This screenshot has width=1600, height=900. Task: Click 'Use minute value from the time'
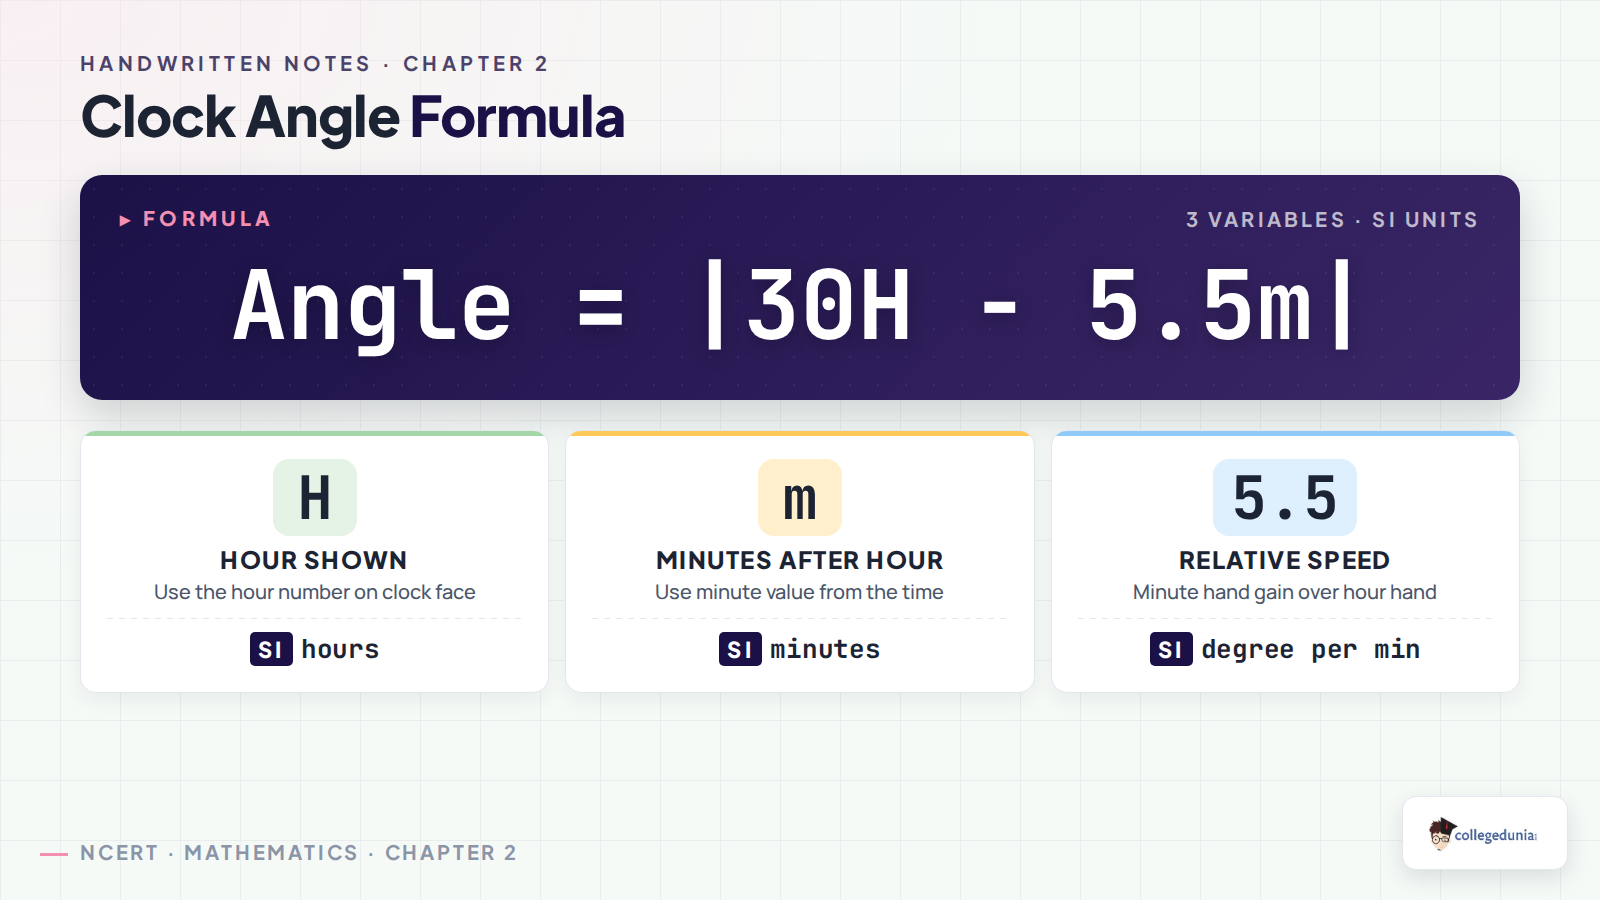coord(799,592)
